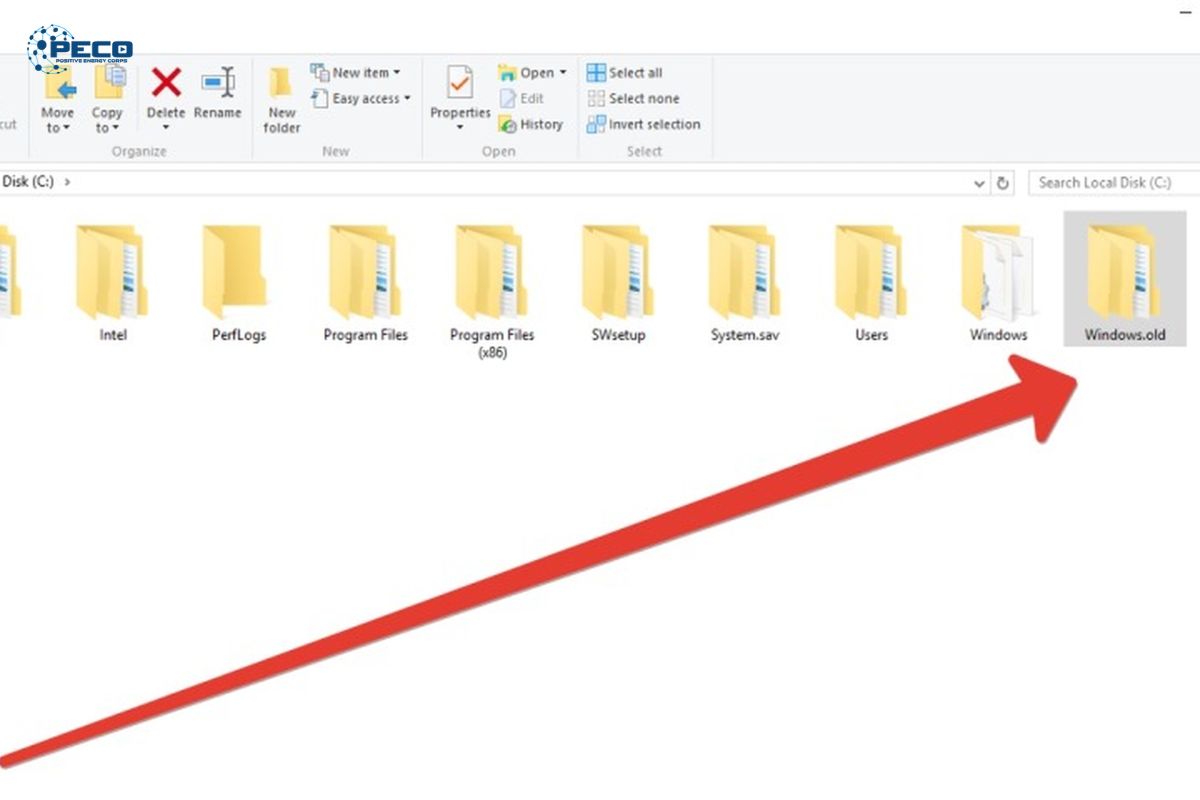Expand the chevron after Disk (C:) breadcrumb
The height and width of the screenshot is (800, 1200).
coord(67,182)
